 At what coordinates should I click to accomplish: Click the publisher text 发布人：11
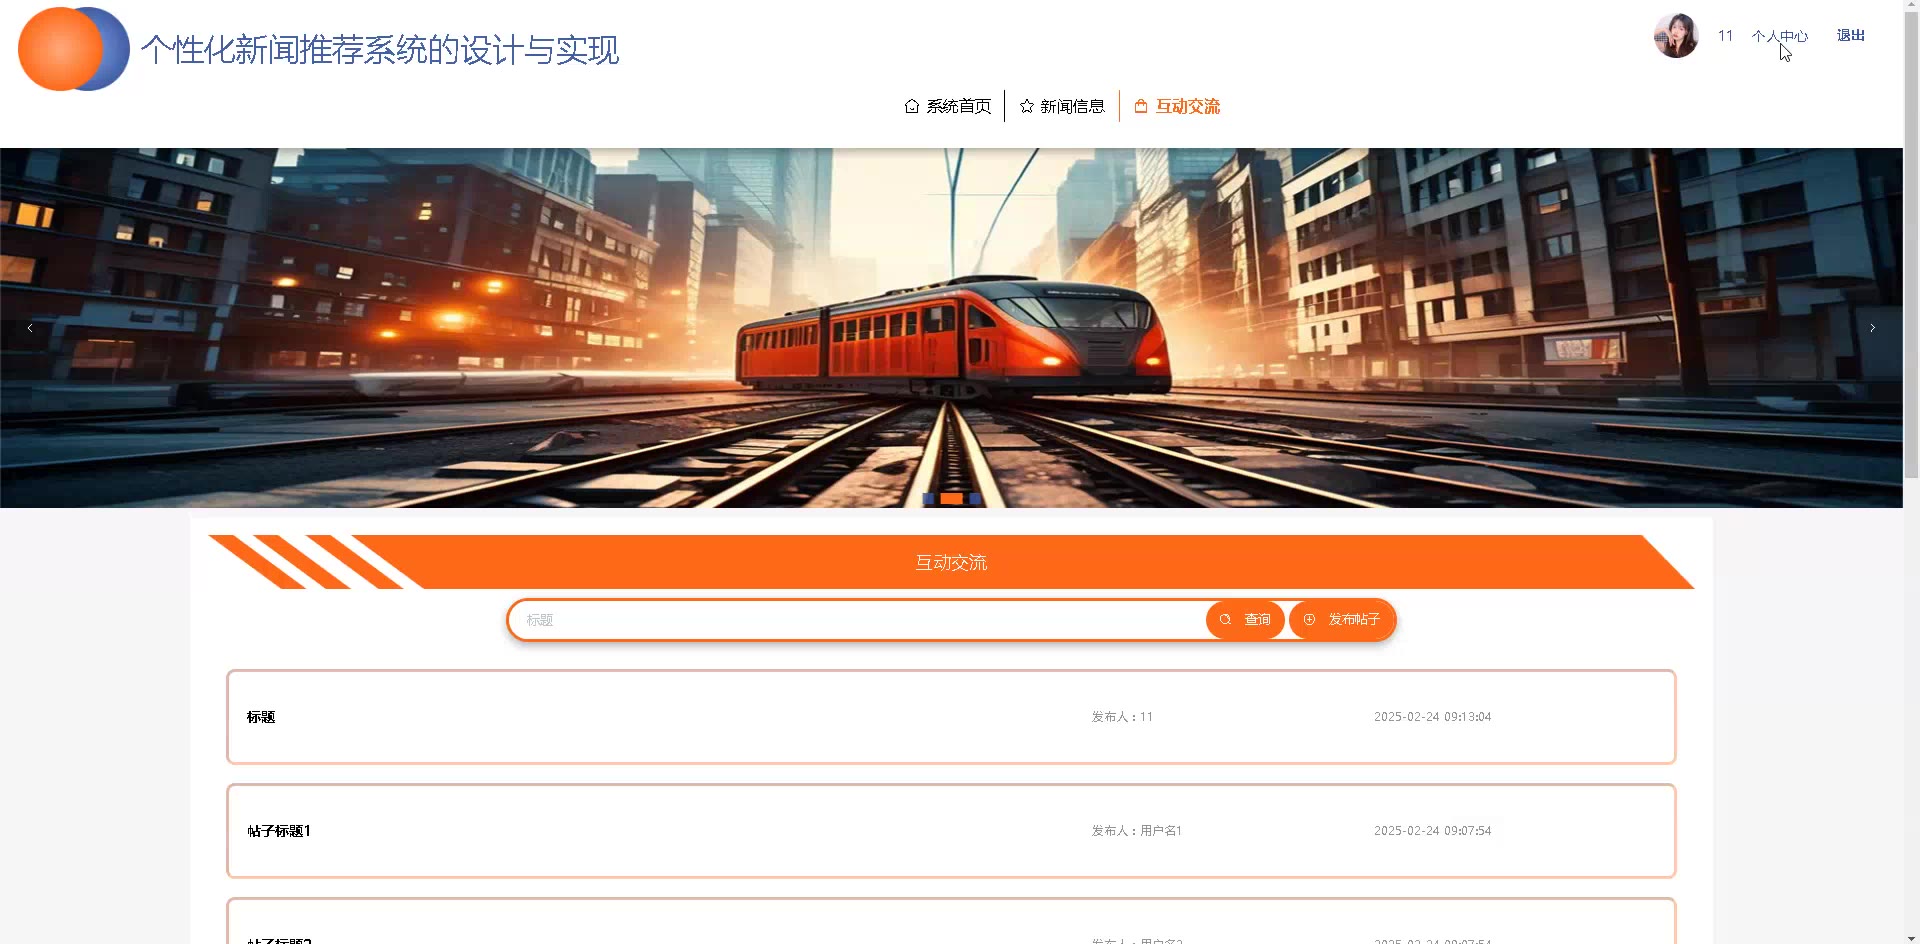pos(1122,717)
